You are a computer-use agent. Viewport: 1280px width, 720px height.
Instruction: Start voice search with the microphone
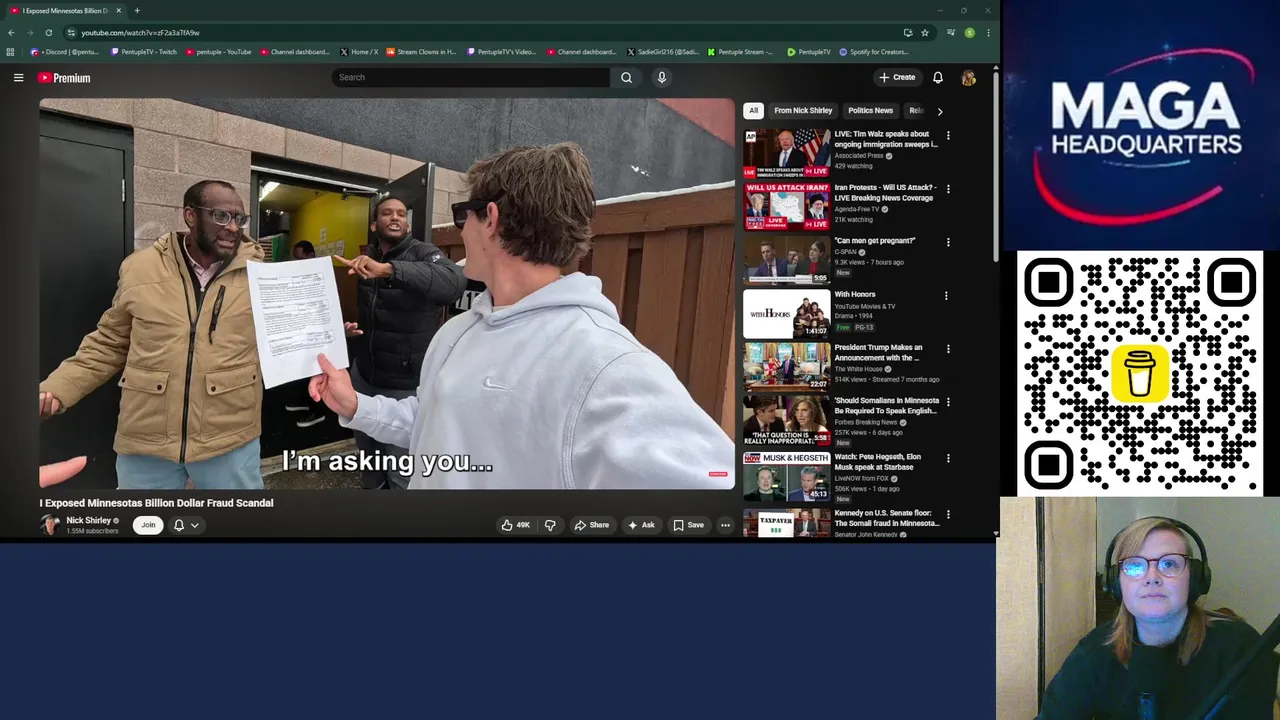pyautogui.click(x=661, y=77)
